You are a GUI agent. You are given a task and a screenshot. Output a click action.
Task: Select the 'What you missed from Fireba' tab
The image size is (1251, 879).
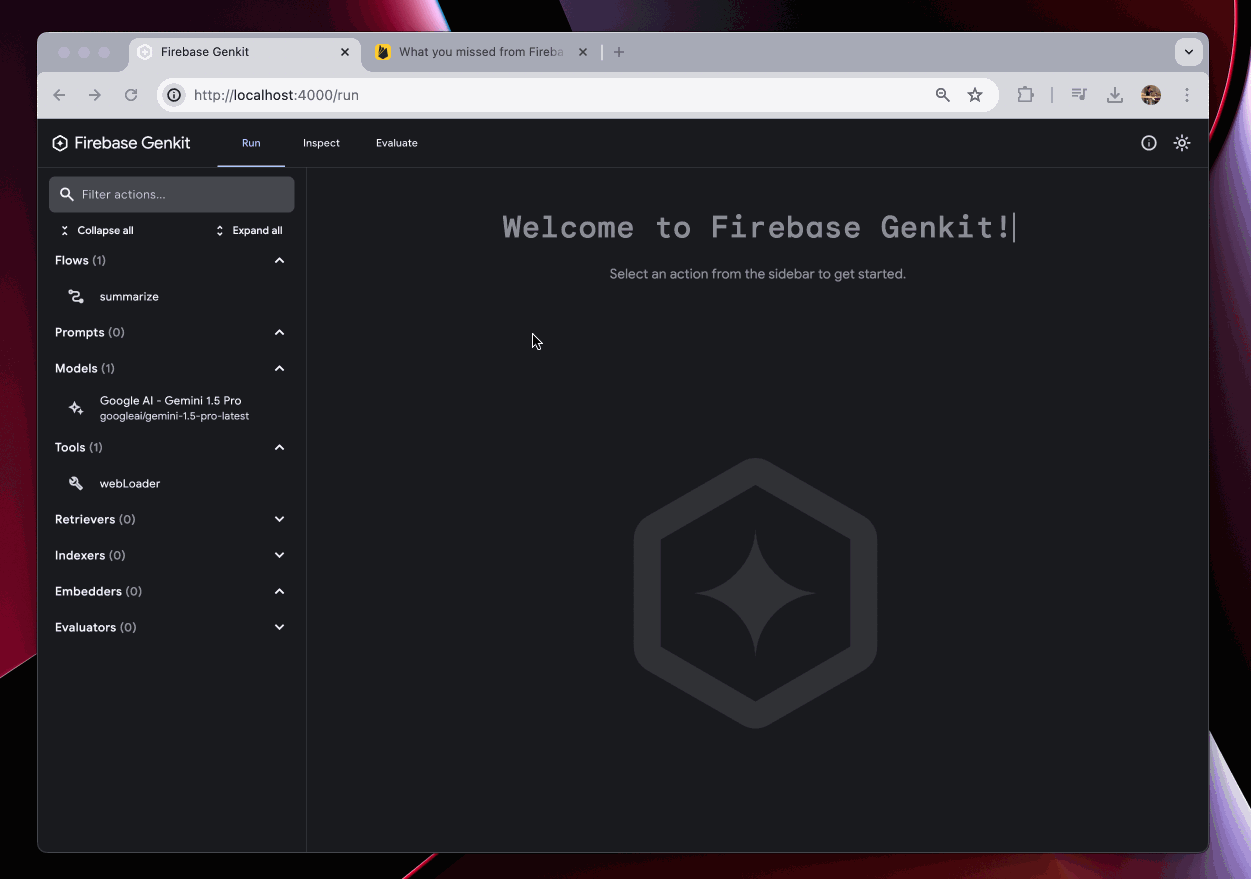482,52
